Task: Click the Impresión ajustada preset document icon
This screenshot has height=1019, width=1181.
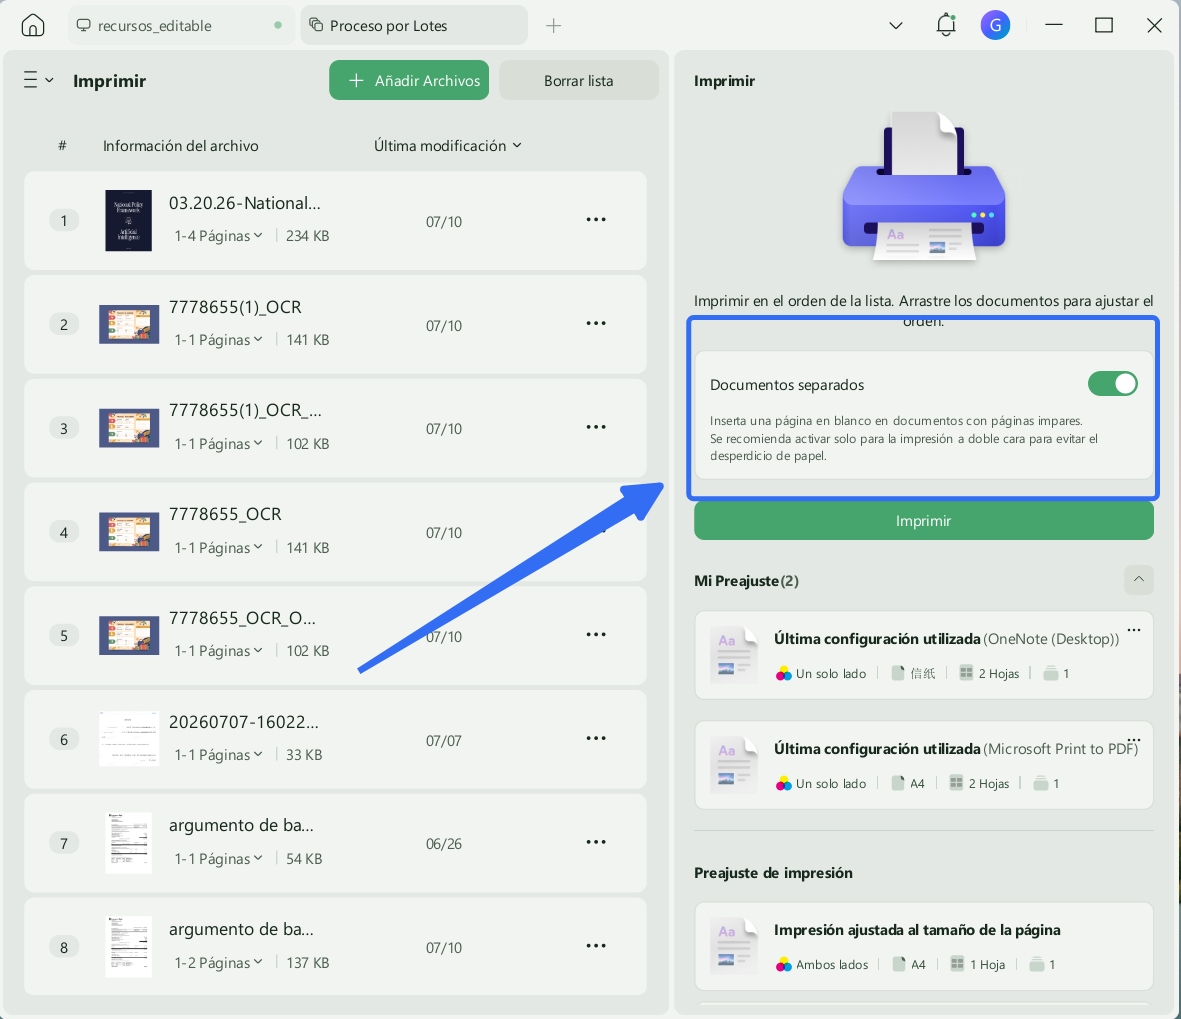Action: (734, 945)
